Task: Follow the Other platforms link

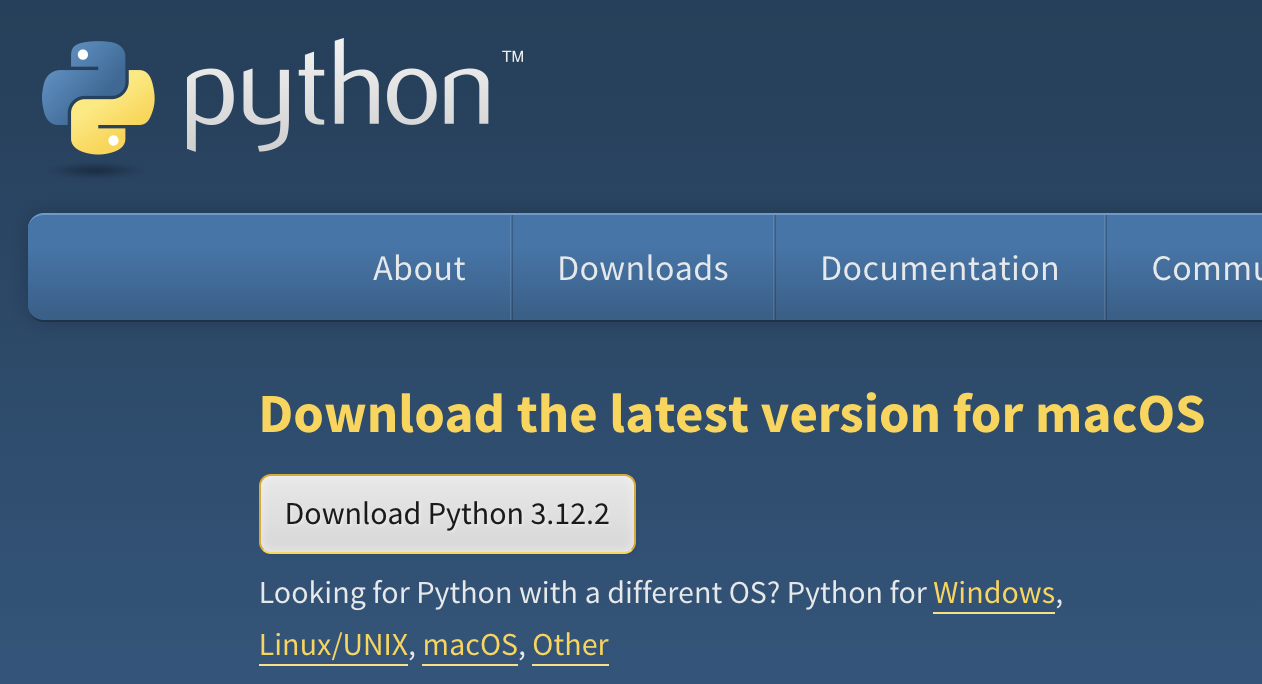Action: [570, 645]
